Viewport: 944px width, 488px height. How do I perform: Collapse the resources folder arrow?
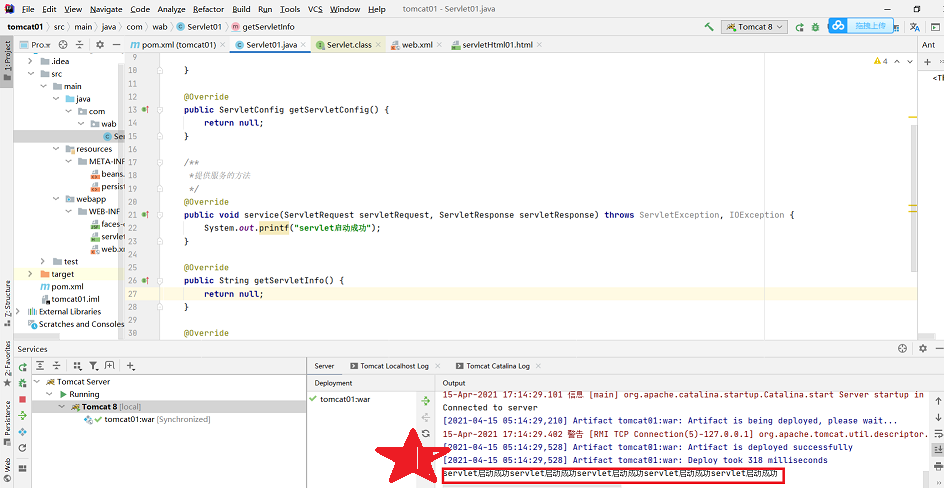tap(56, 149)
